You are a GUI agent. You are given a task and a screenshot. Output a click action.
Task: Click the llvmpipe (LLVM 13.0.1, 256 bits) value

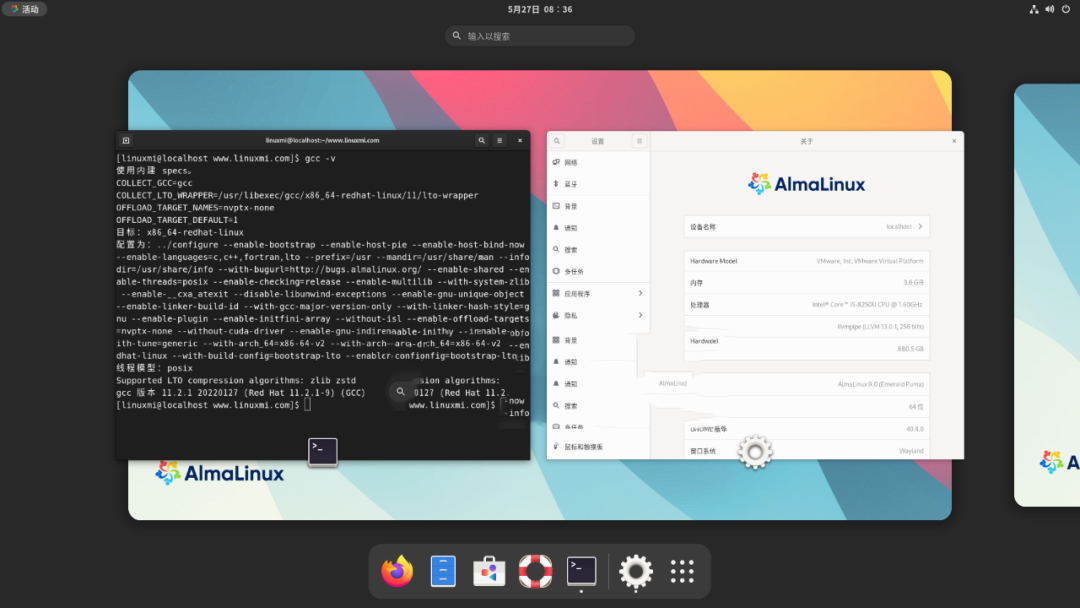coord(880,327)
